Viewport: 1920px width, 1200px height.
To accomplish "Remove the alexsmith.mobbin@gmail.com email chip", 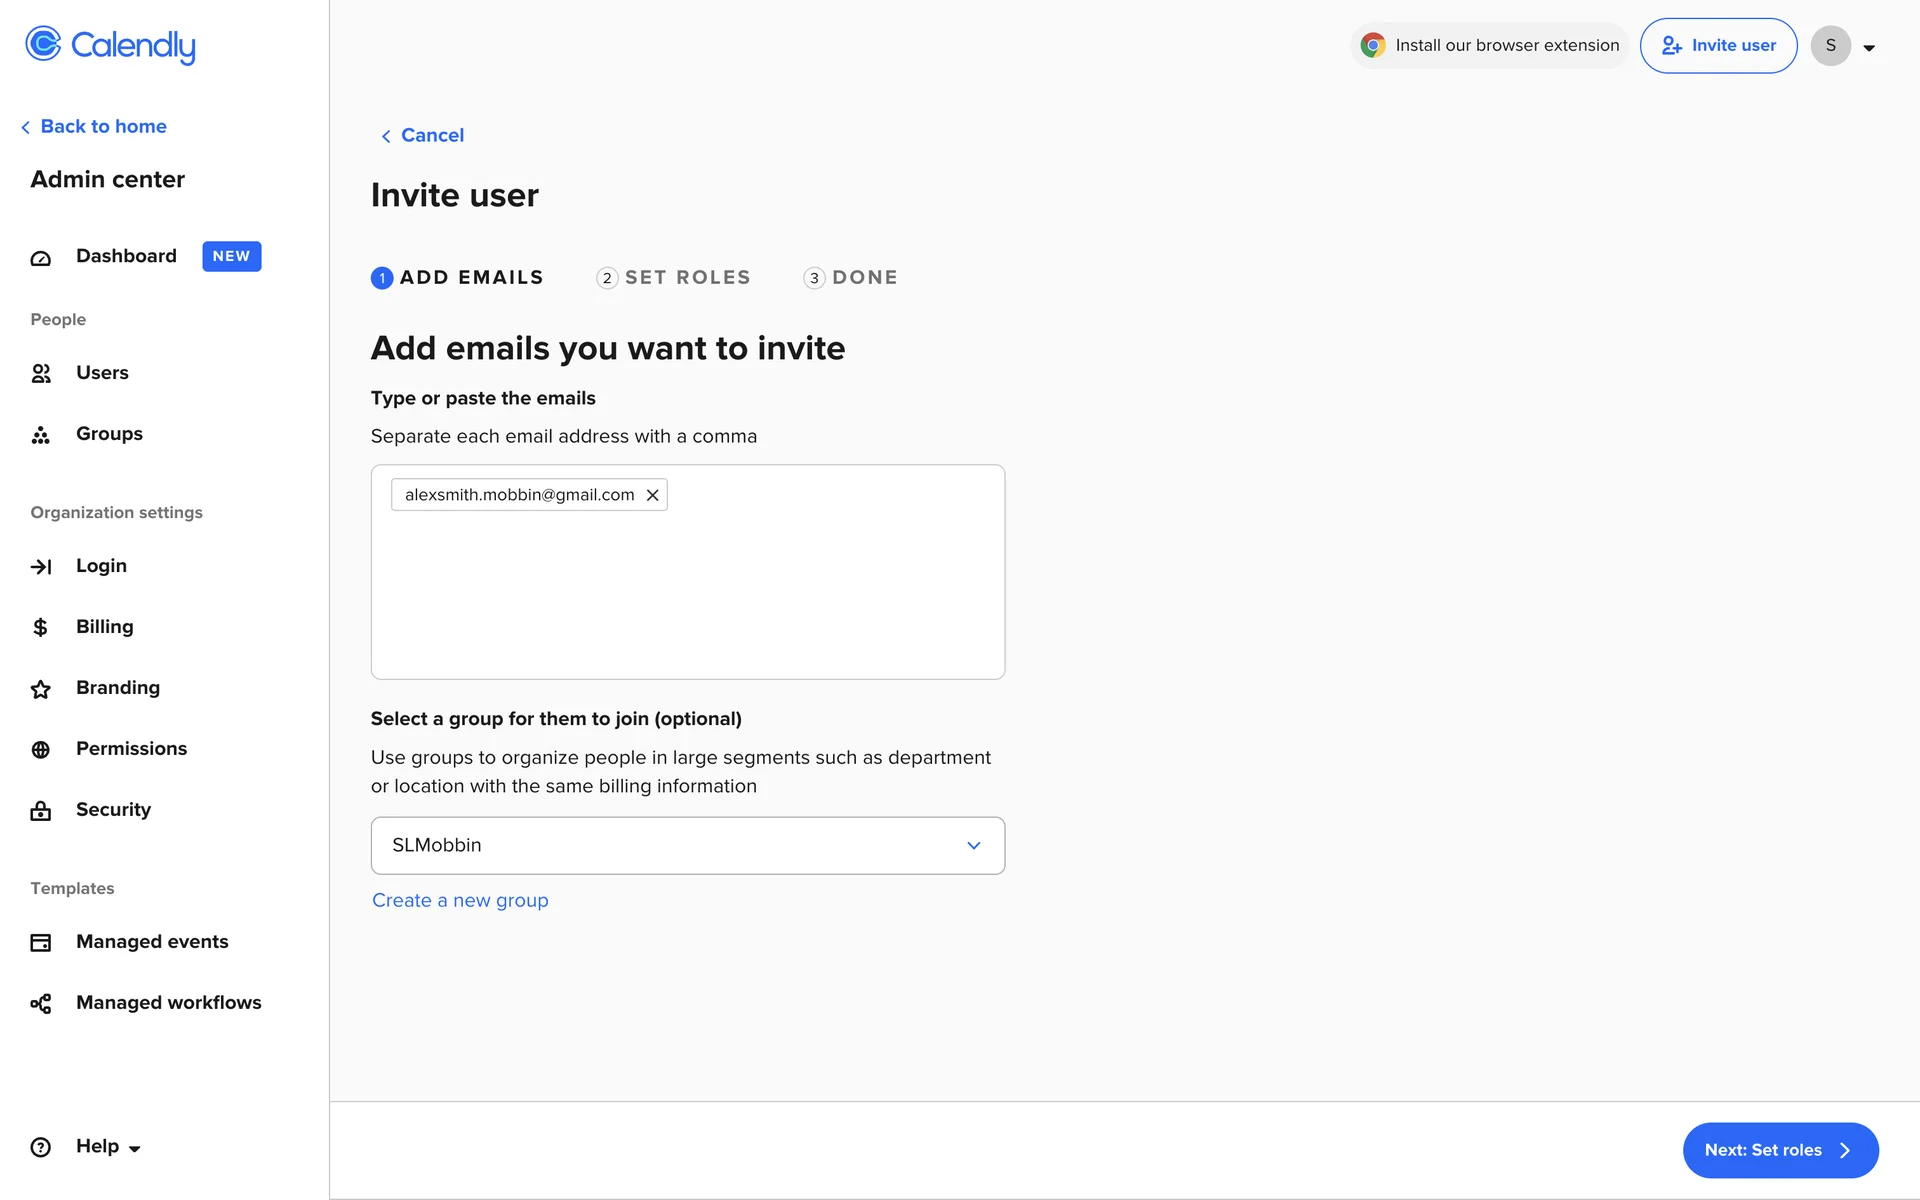I will 652,495.
